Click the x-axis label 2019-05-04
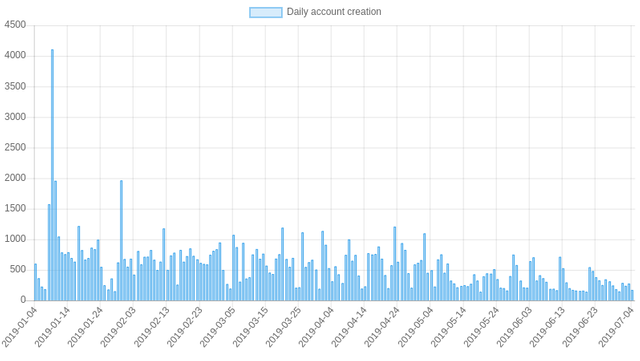The width and height of the screenshot is (640, 361). coord(416,327)
